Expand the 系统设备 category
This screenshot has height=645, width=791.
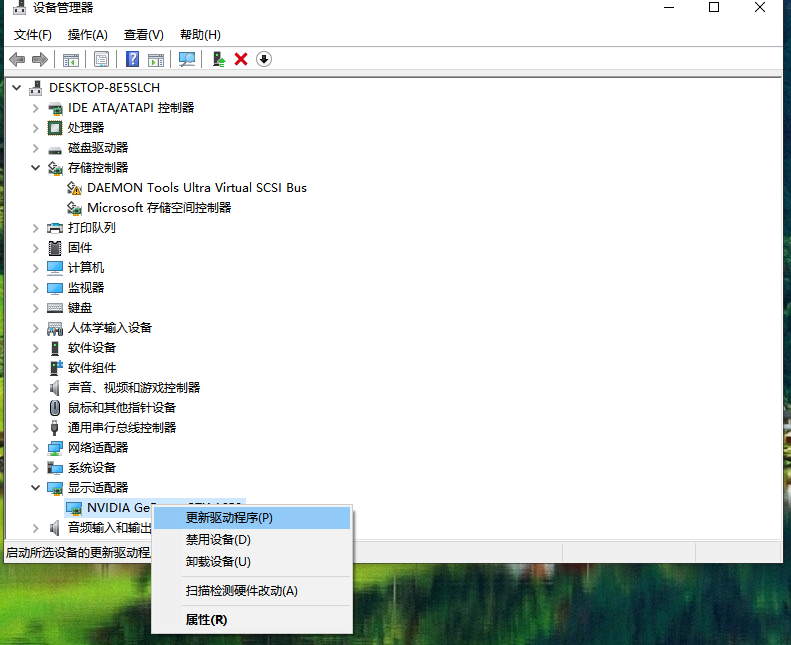[35, 468]
